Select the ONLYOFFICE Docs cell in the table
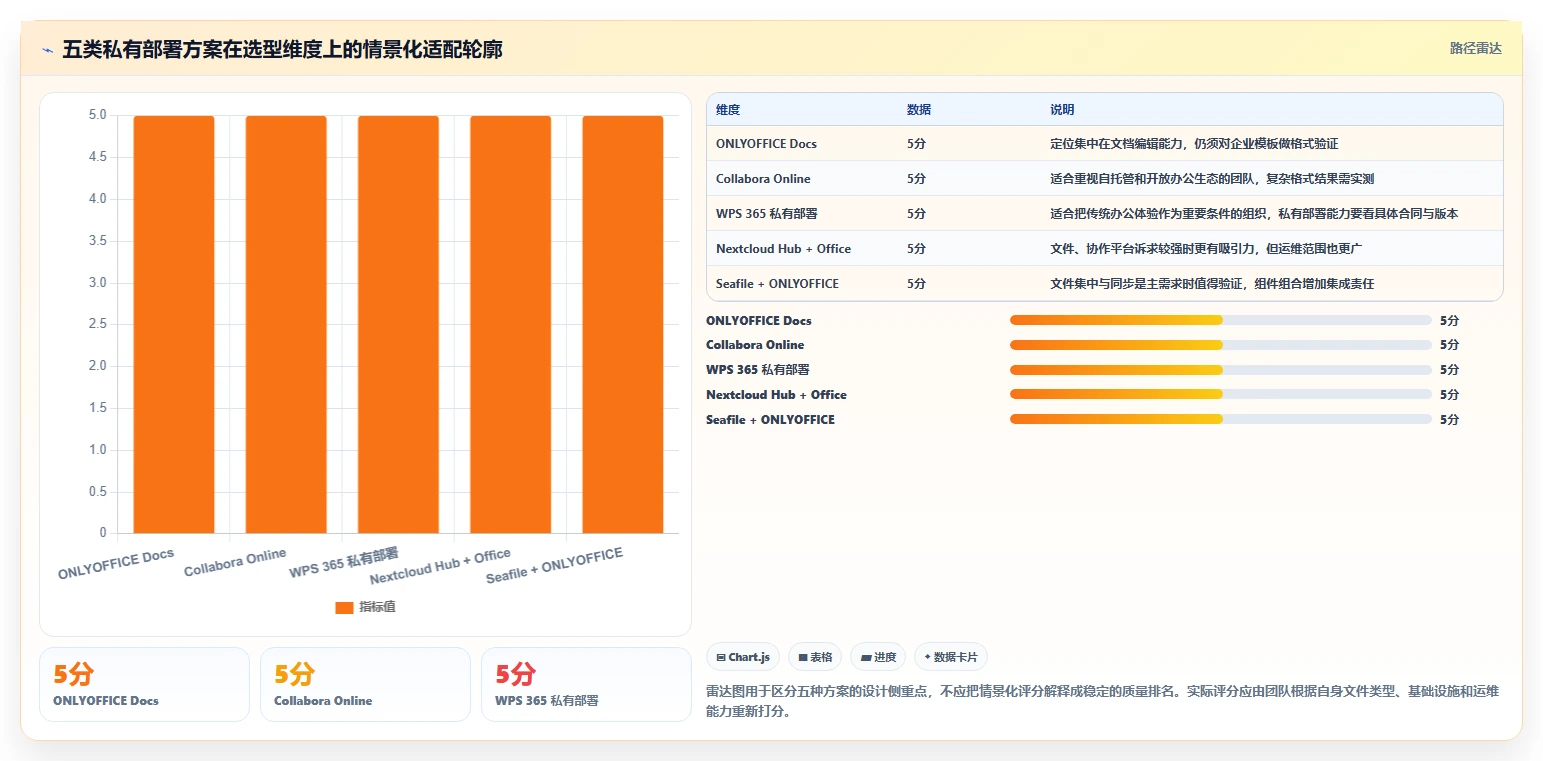 pyautogui.click(x=766, y=144)
